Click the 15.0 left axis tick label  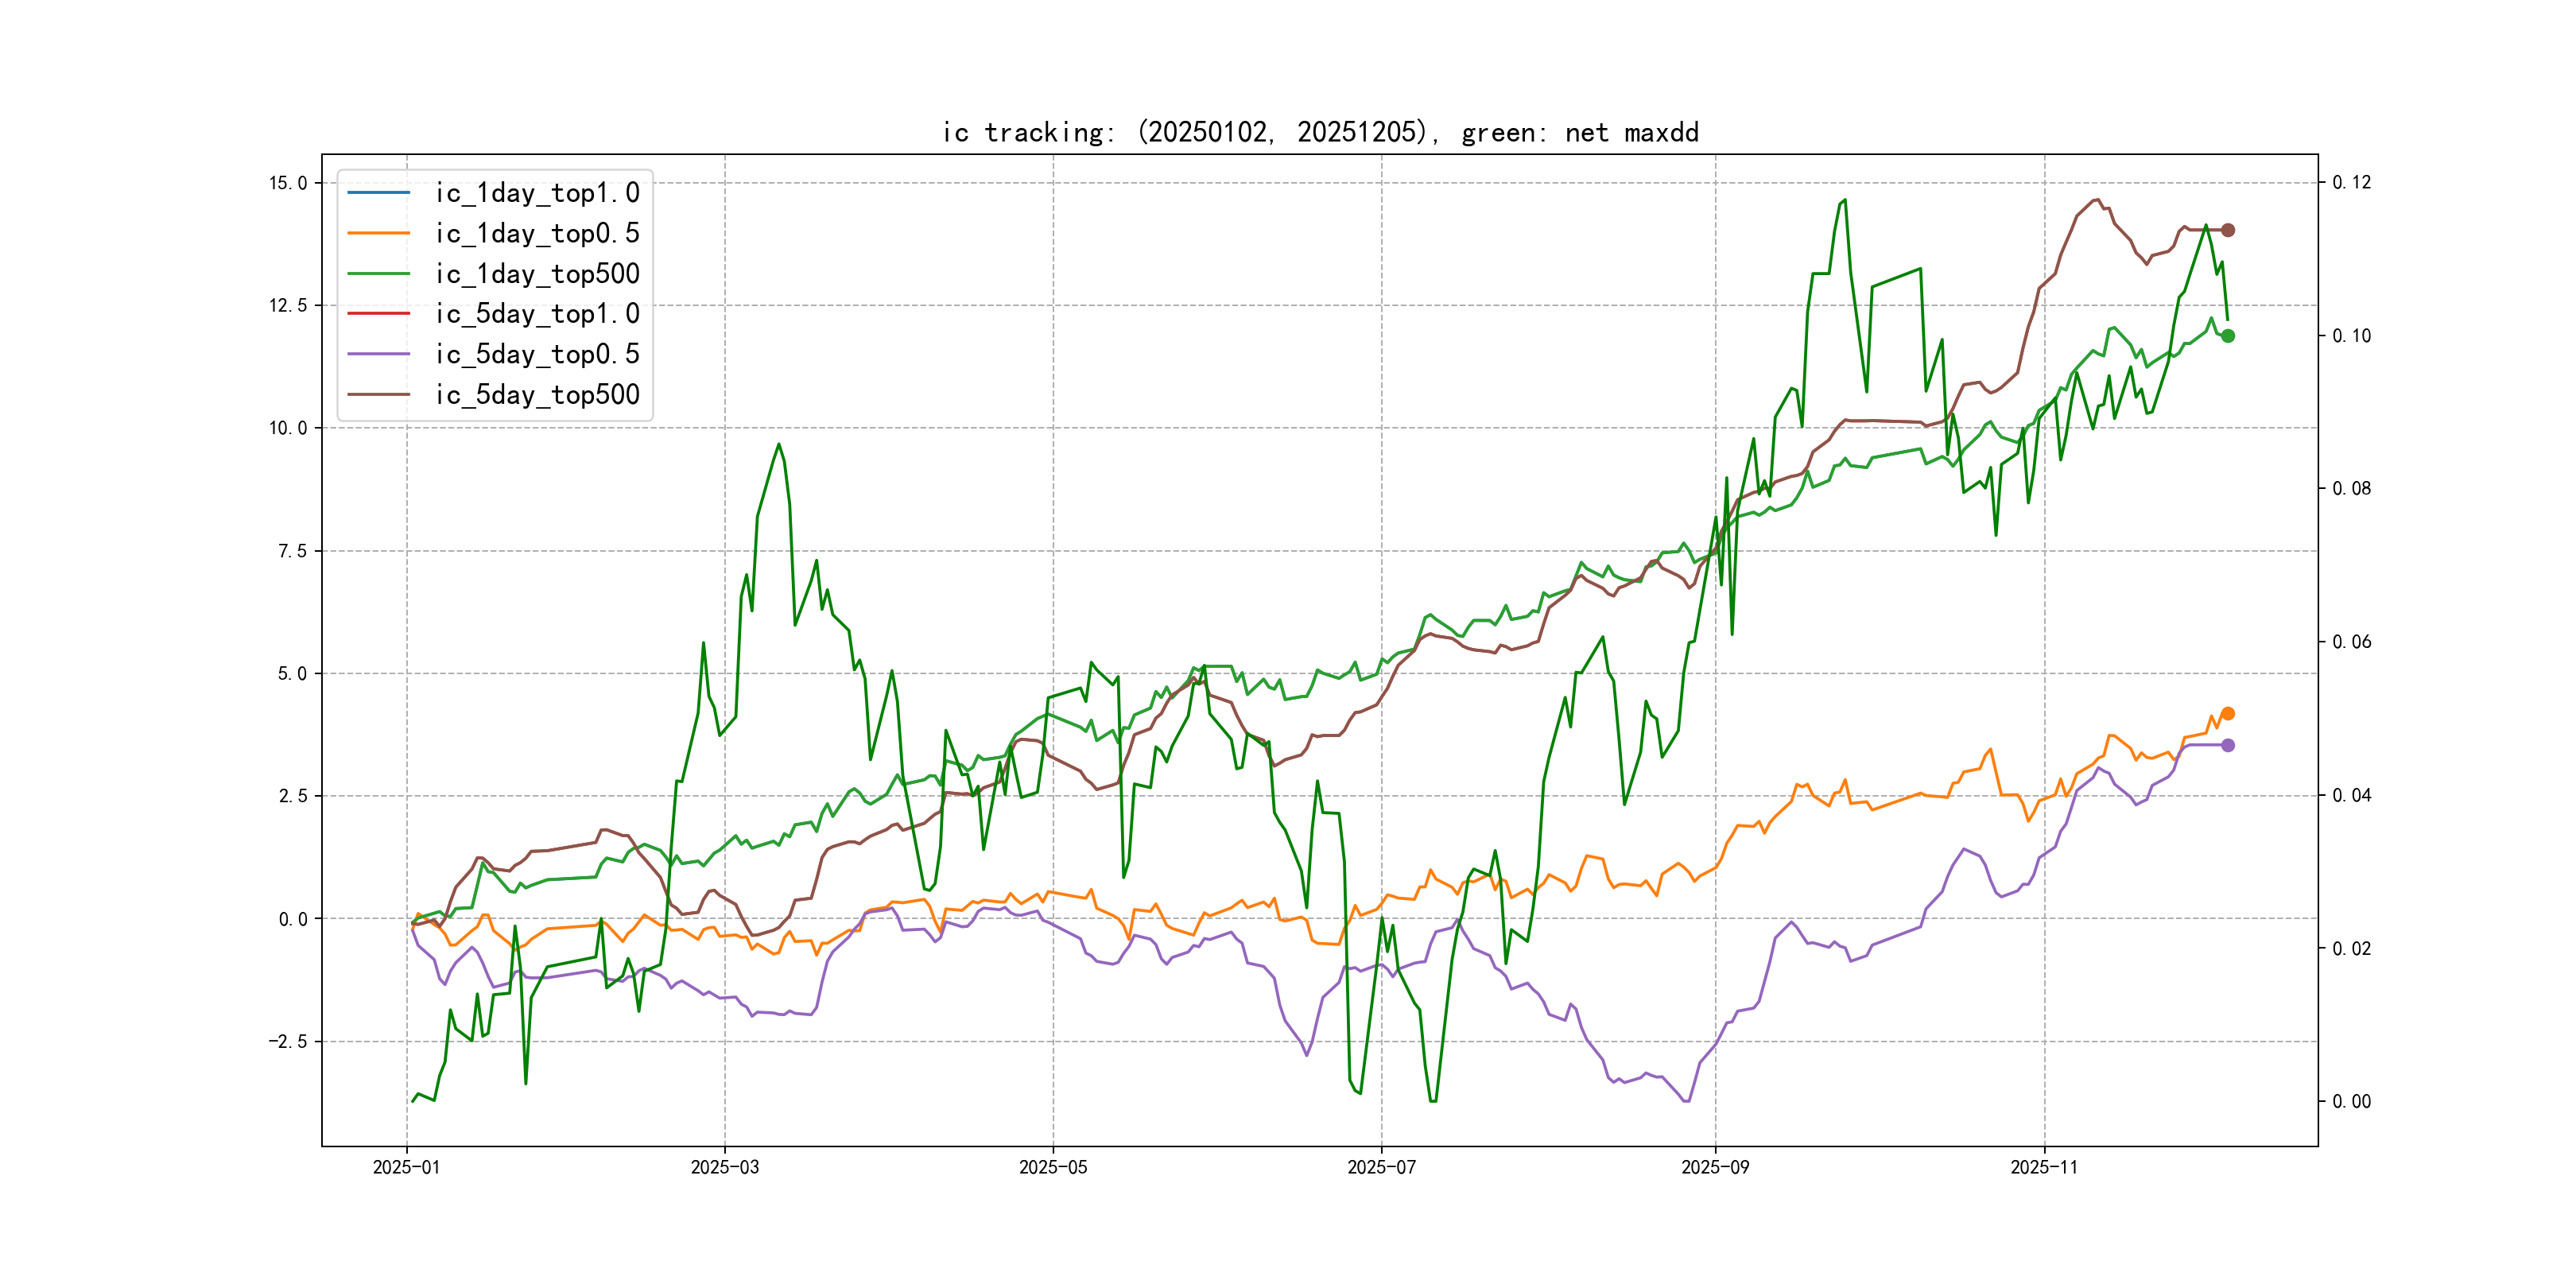click(288, 183)
